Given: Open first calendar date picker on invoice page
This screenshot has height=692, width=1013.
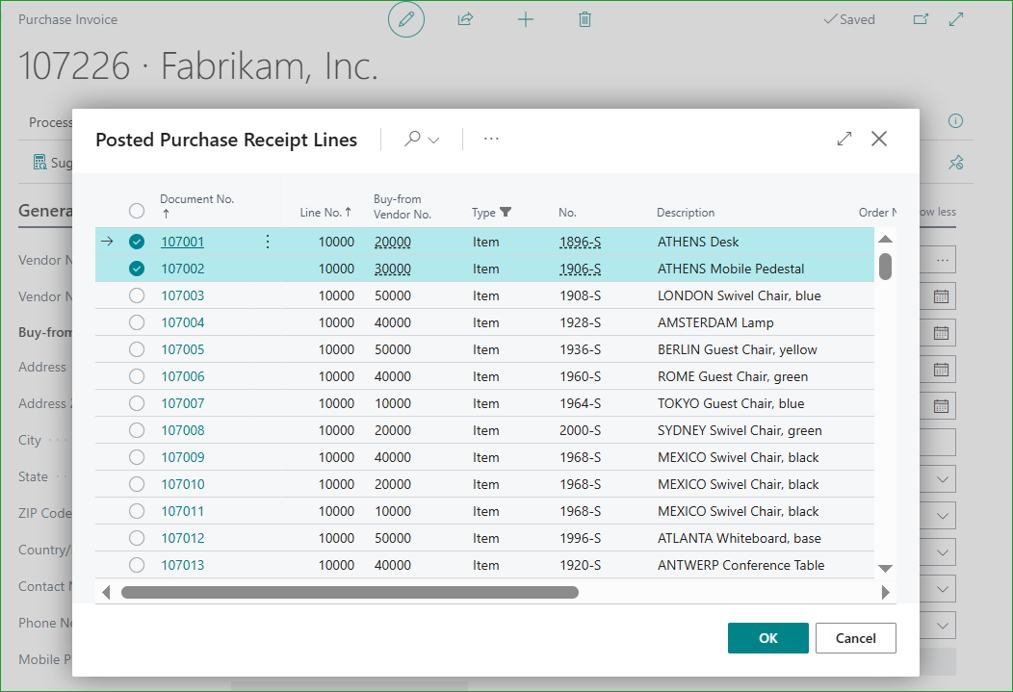Looking at the screenshot, I should coord(941,297).
